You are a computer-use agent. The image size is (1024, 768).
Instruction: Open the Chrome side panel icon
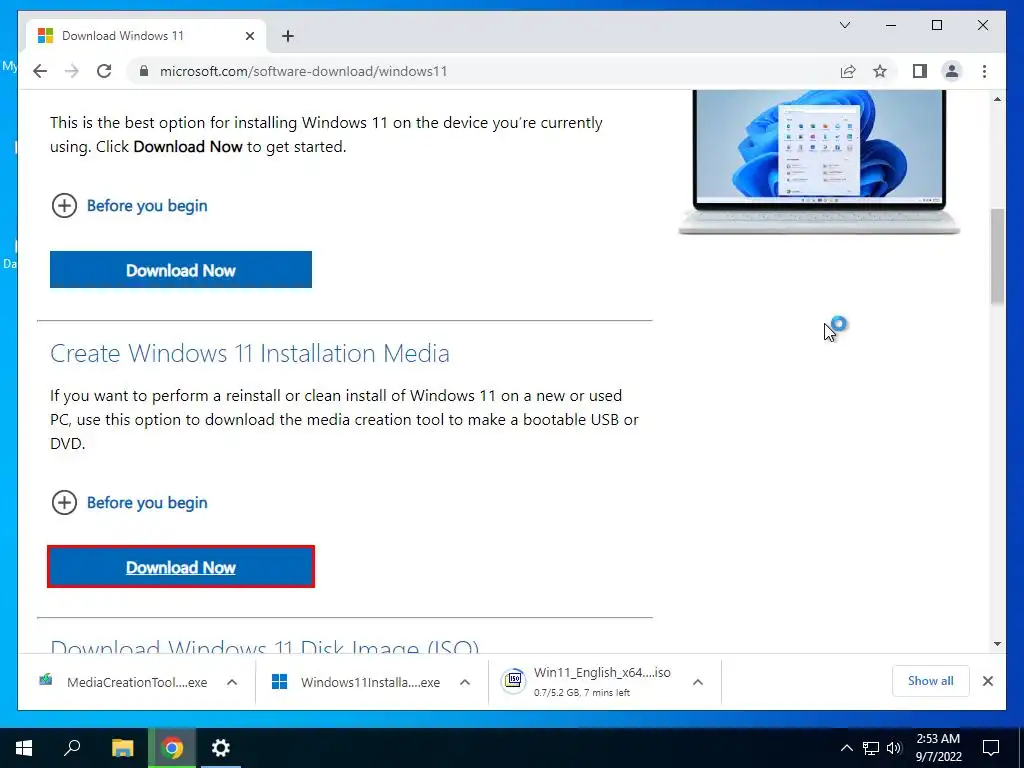point(920,71)
